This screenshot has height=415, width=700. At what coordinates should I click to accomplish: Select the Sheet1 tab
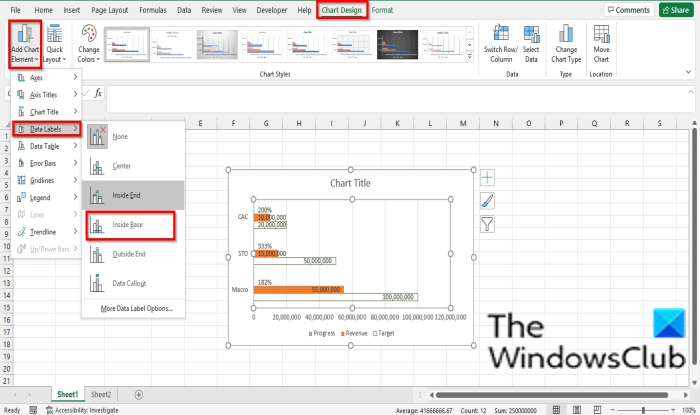pos(67,394)
